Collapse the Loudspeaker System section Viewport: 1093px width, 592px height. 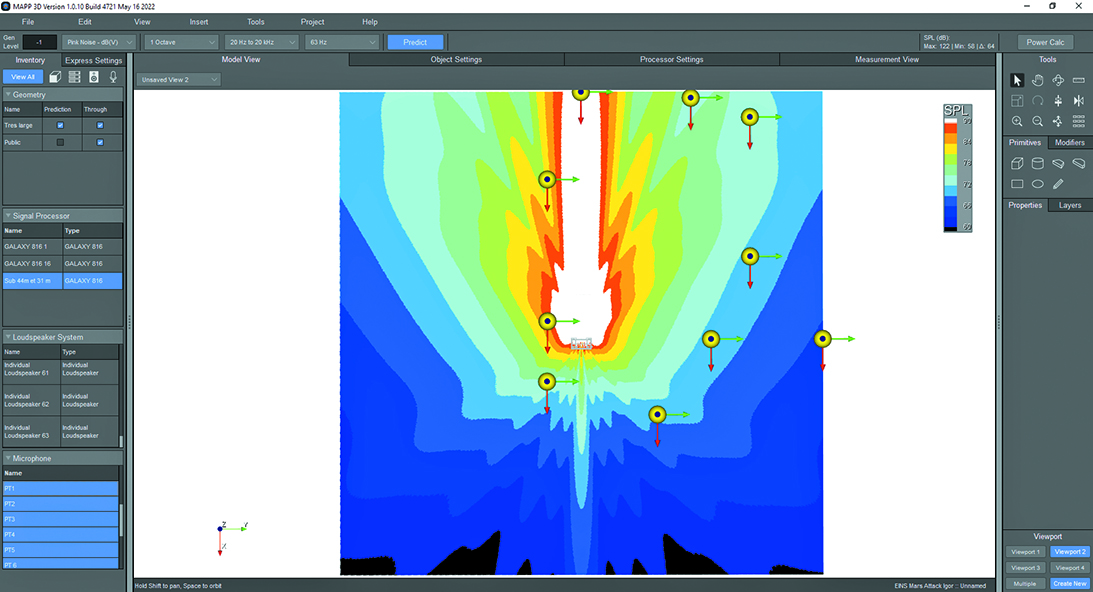pyautogui.click(x=8, y=337)
